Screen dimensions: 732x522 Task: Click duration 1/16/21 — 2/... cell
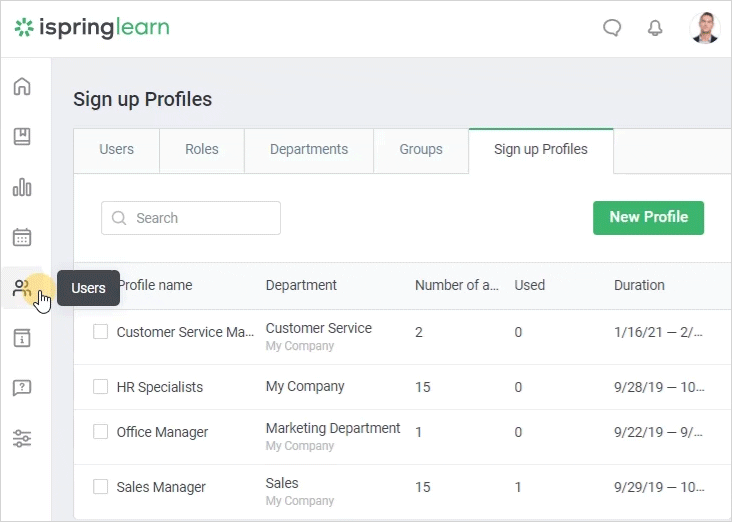click(658, 332)
